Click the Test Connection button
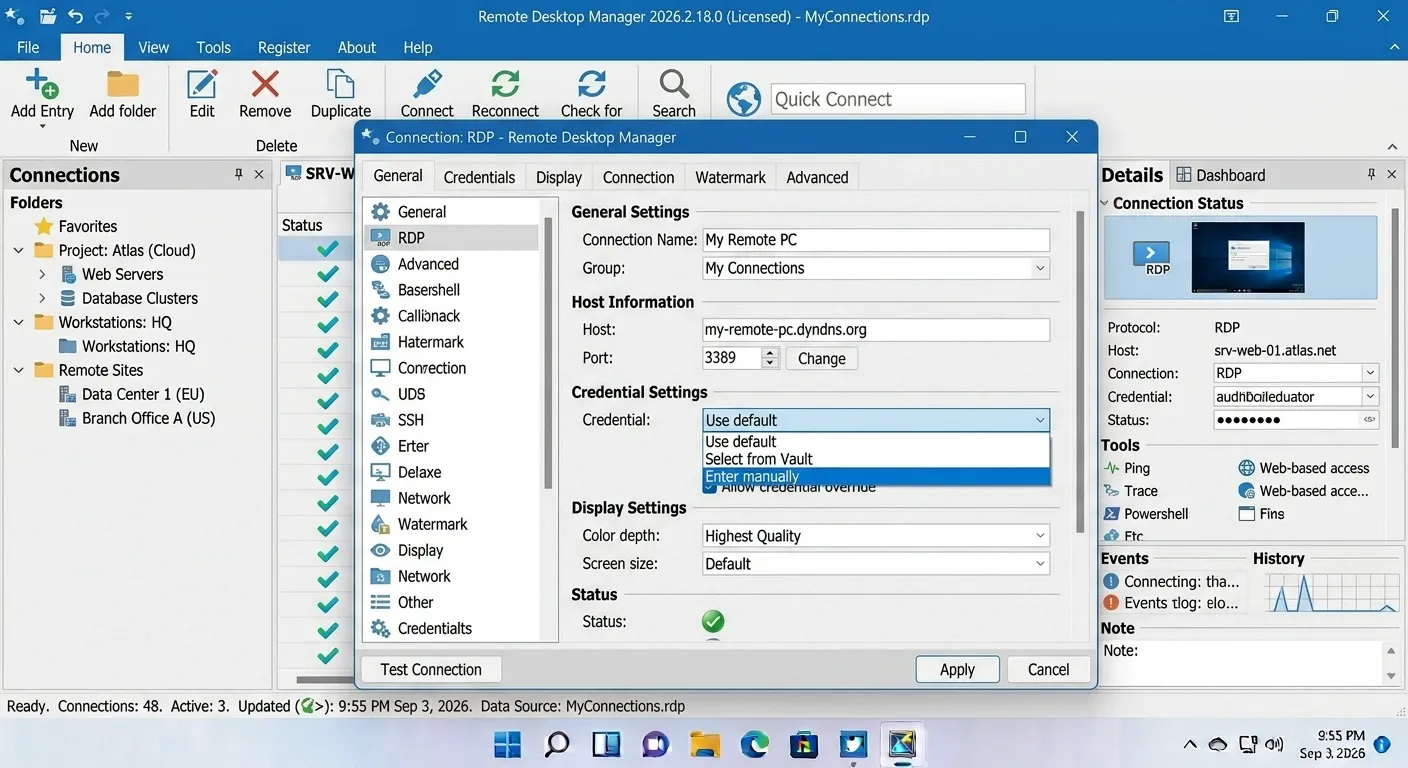Viewport: 1408px width, 768px height. [x=431, y=670]
